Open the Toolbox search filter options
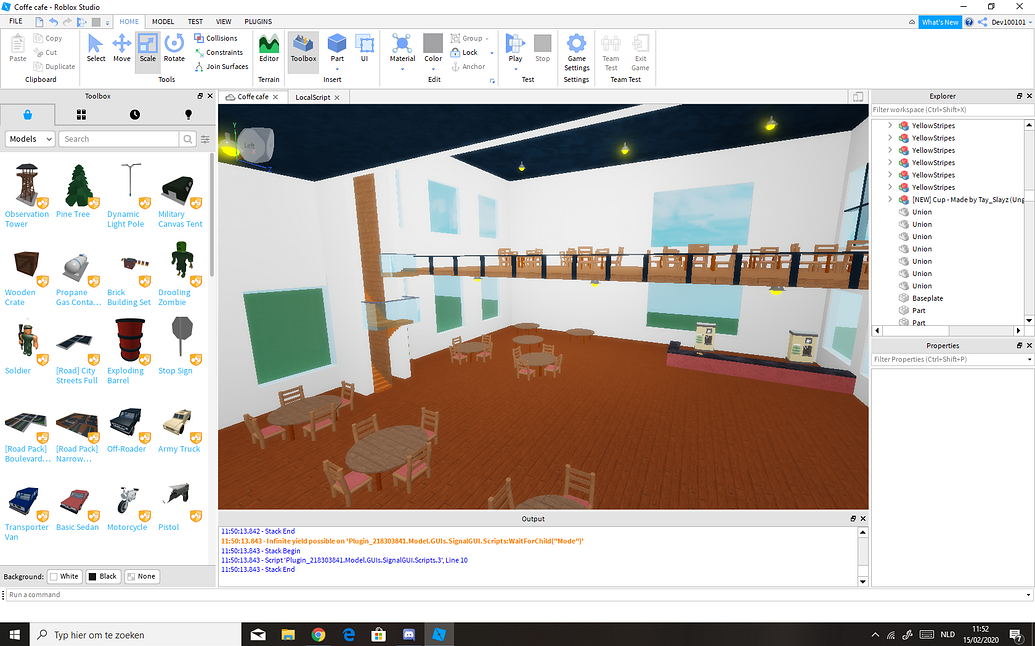The image size is (1035, 646). pyautogui.click(x=205, y=139)
